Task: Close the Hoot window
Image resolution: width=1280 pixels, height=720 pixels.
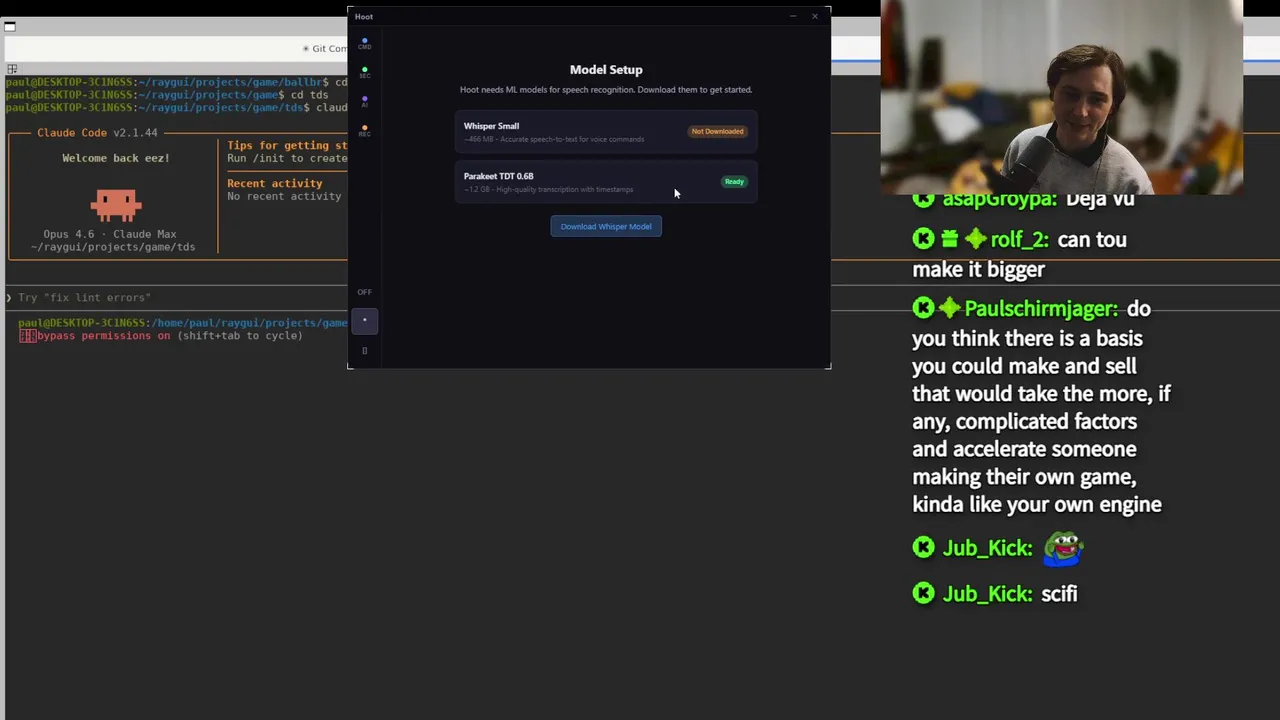Action: (815, 16)
